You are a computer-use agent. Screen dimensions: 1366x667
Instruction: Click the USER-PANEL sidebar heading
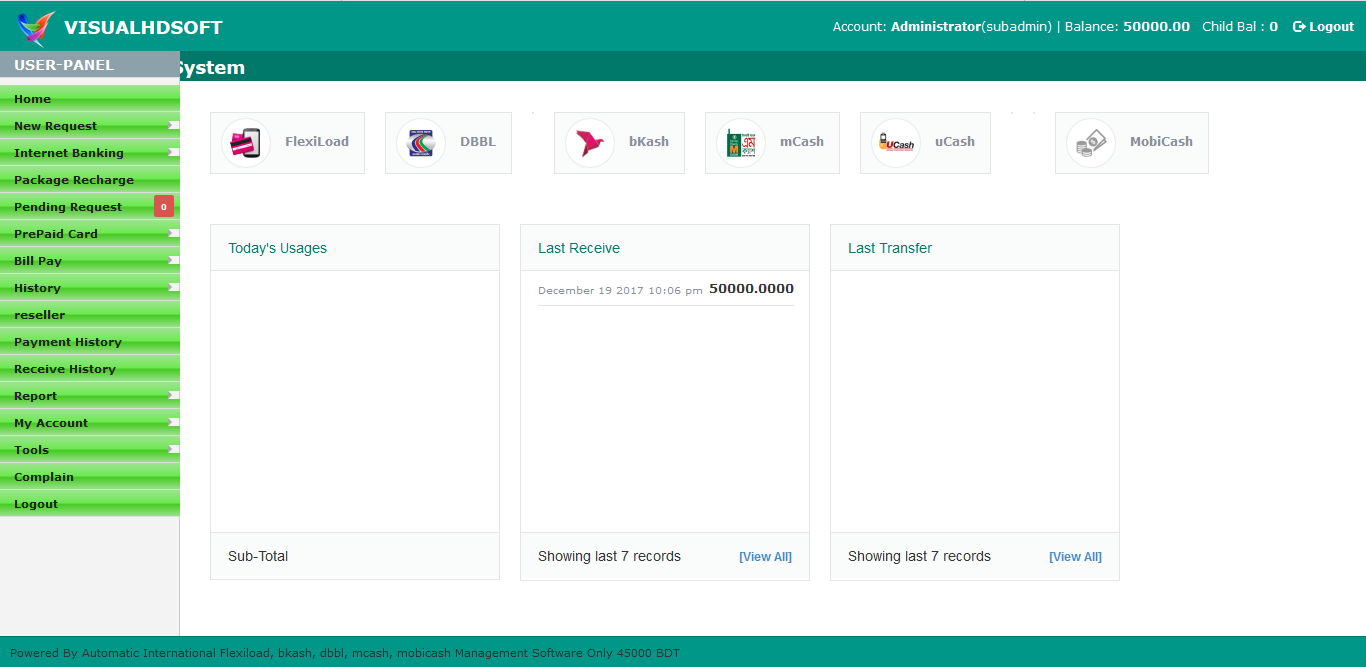pos(64,65)
